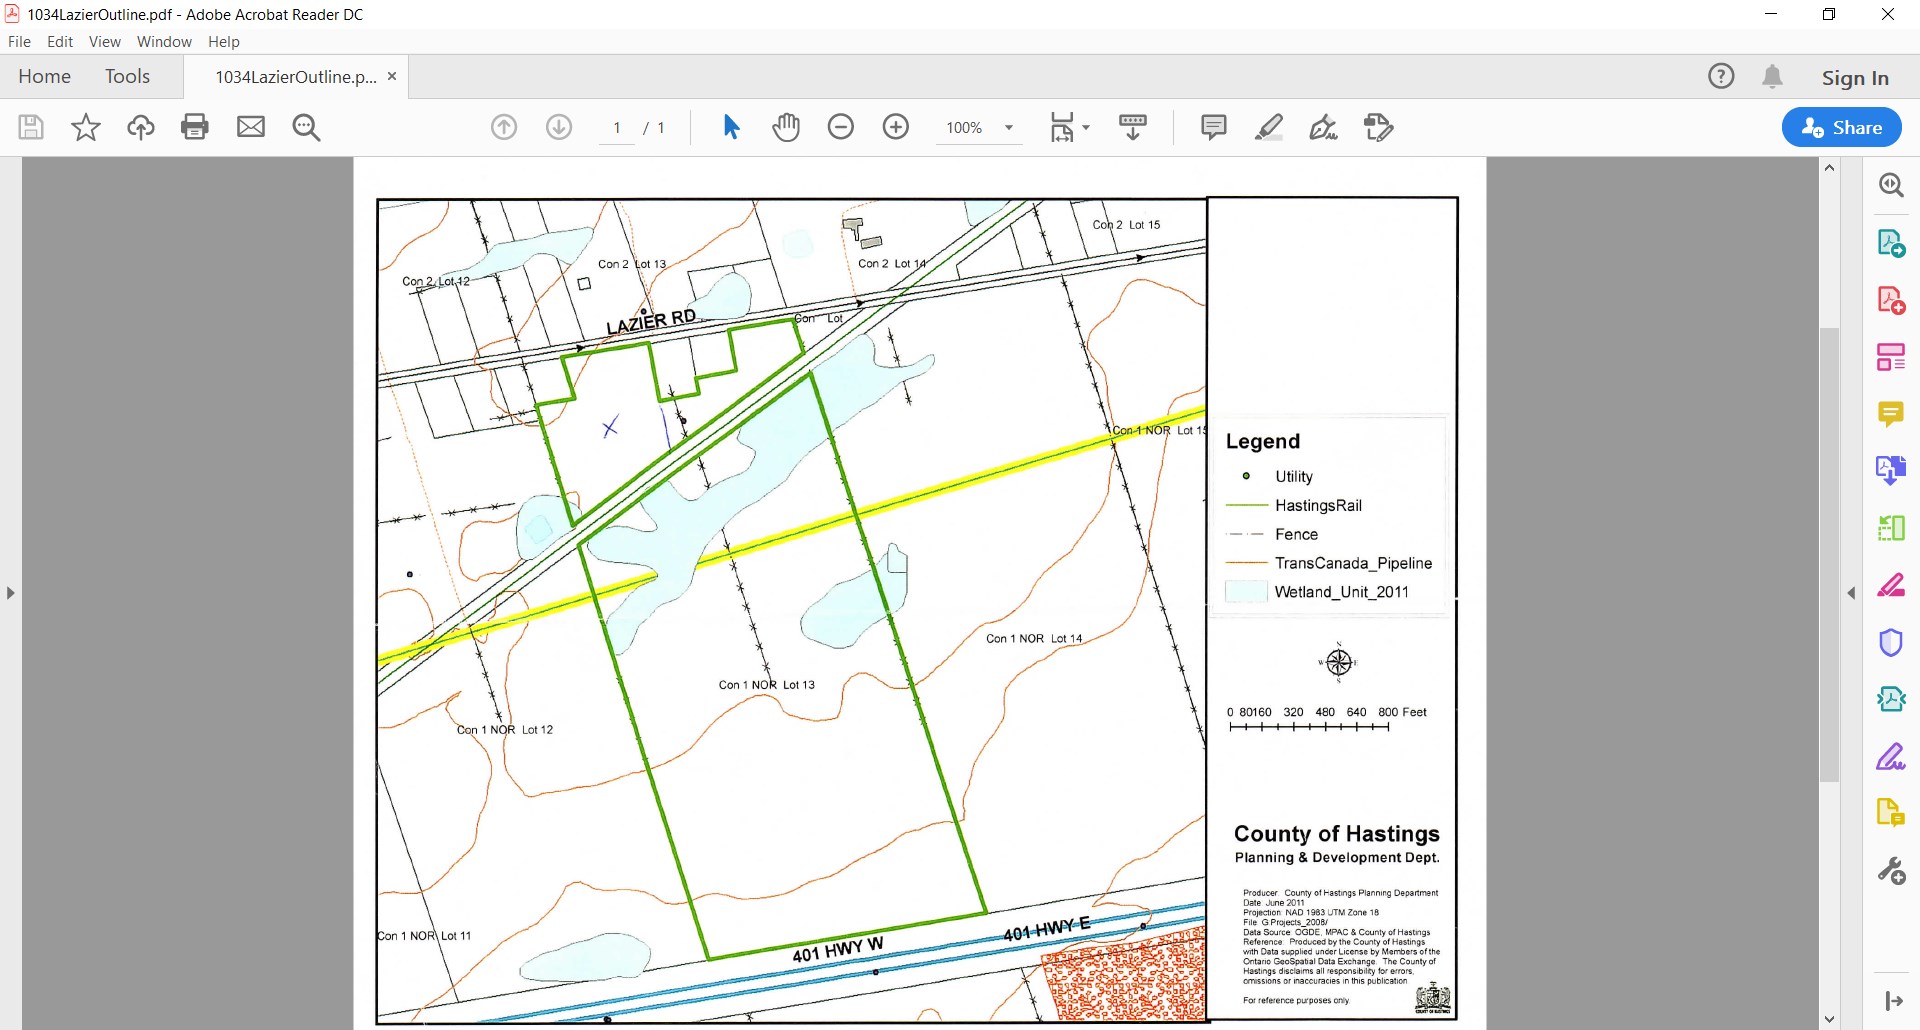Open Fill & Sign tool in sidebar

pyautogui.click(x=1891, y=756)
